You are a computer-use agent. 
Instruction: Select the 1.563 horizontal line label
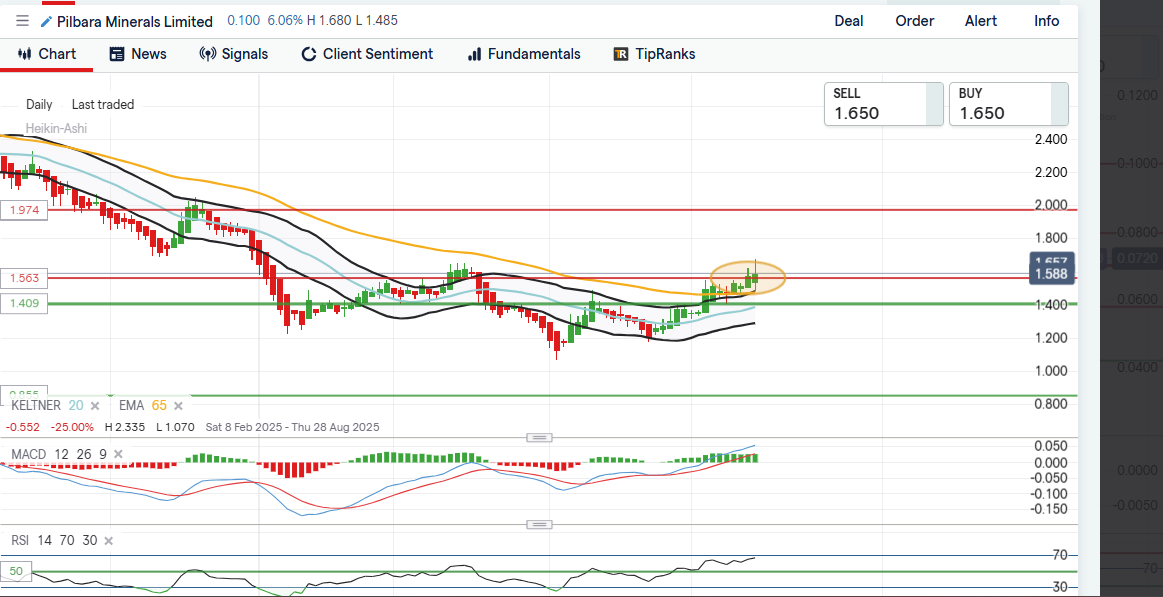pyautogui.click(x=24, y=278)
